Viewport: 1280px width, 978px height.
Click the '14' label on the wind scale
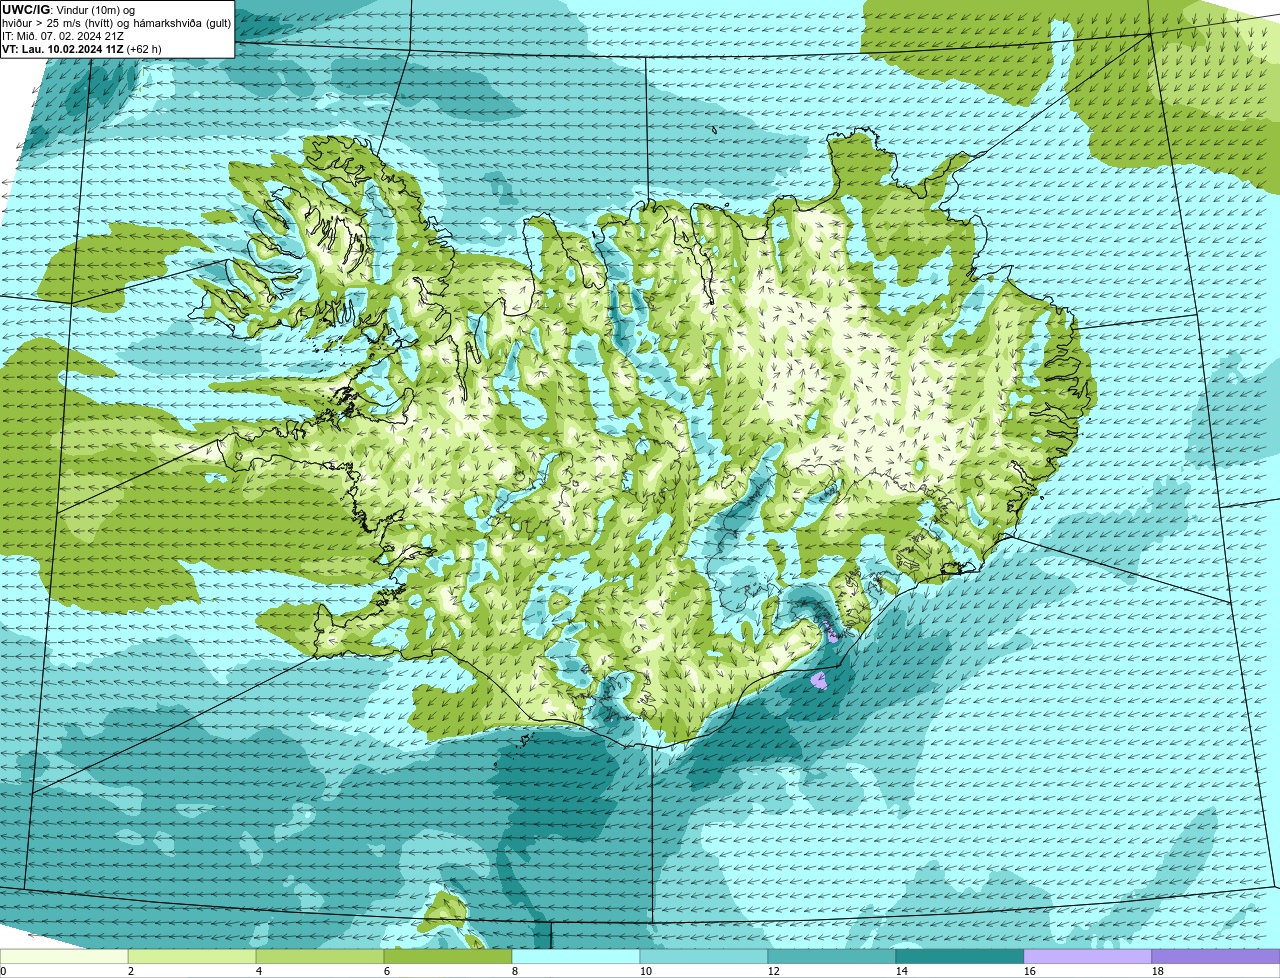point(902,971)
